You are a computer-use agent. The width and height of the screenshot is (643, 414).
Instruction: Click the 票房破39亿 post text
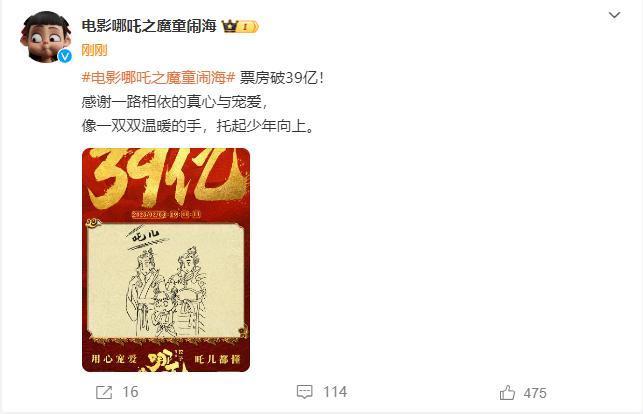(x=281, y=77)
